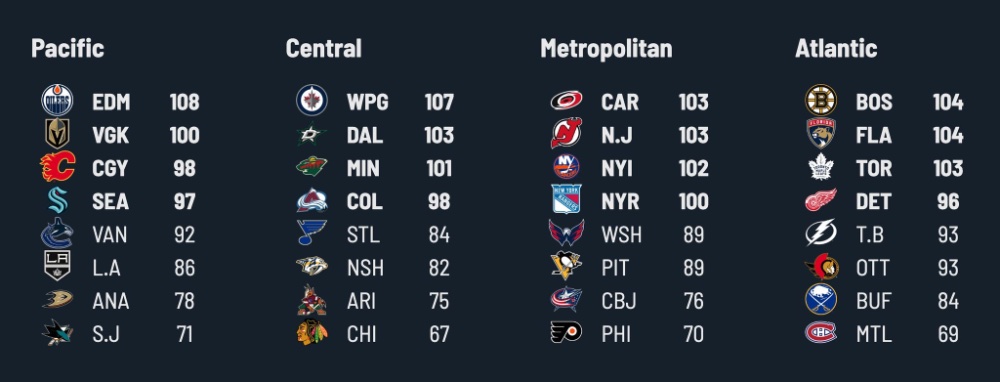
Task: Click the Edmonton Oilers logo
Action: point(57,101)
